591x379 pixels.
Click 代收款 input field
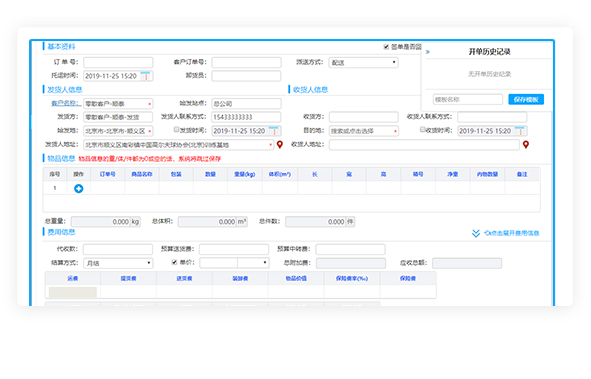tap(118, 249)
